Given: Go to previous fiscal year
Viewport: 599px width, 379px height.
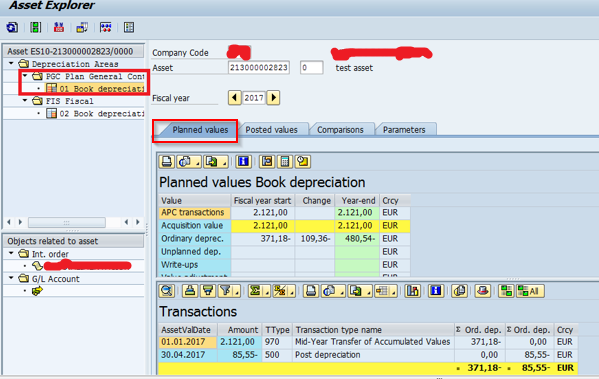Looking at the screenshot, I should [x=235, y=98].
